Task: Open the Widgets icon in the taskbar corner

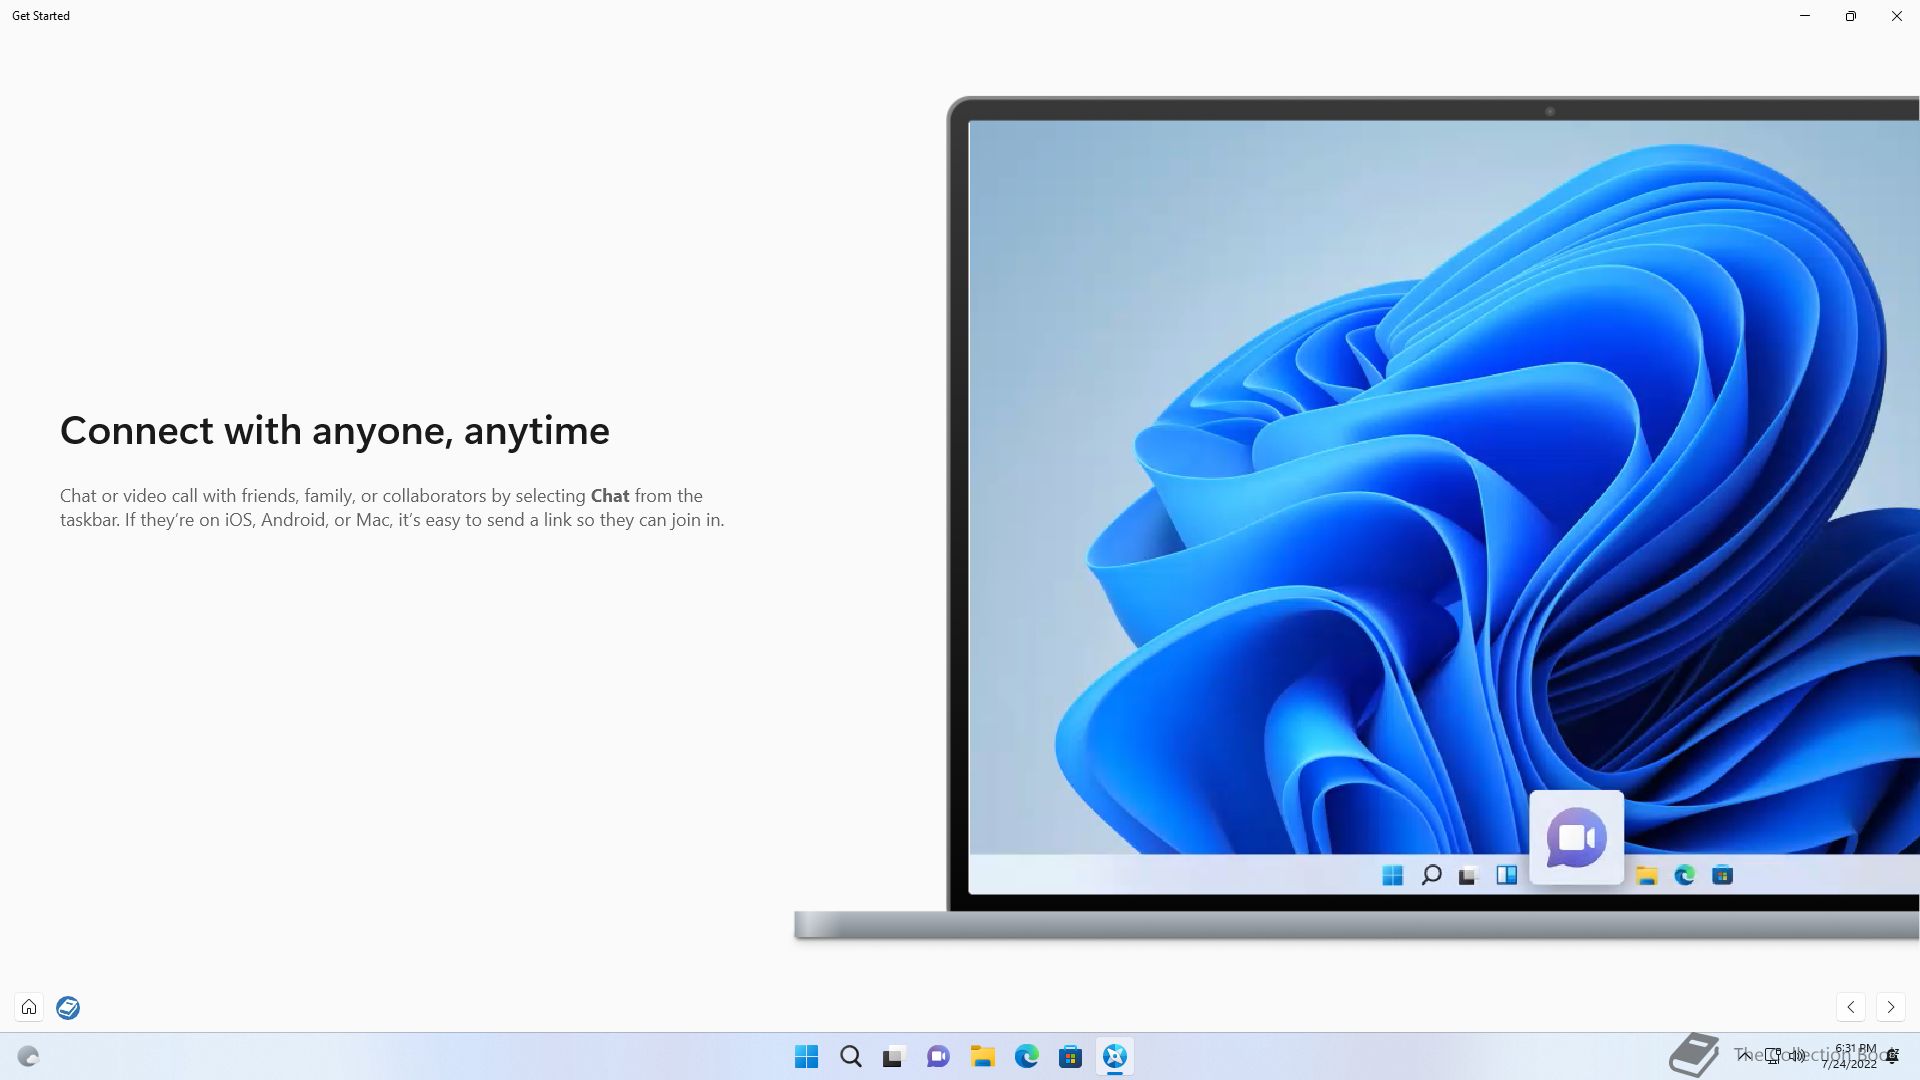Action: click(x=28, y=1056)
